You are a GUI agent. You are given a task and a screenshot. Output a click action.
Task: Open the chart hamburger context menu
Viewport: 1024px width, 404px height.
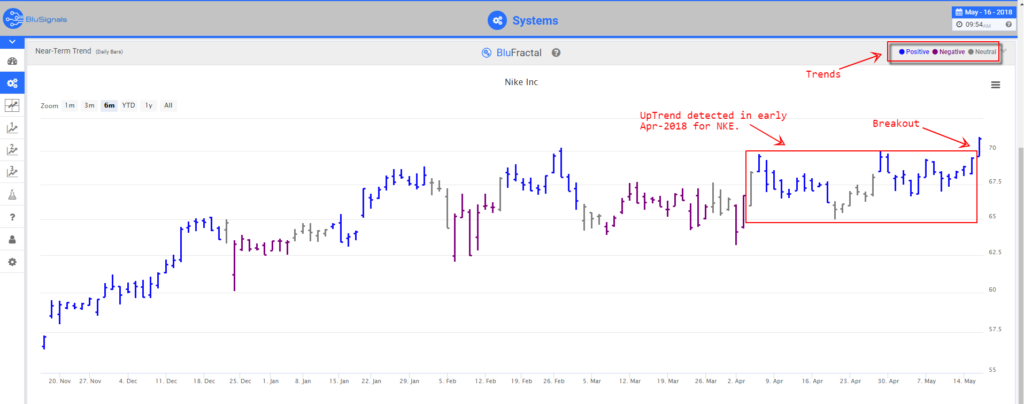click(995, 85)
